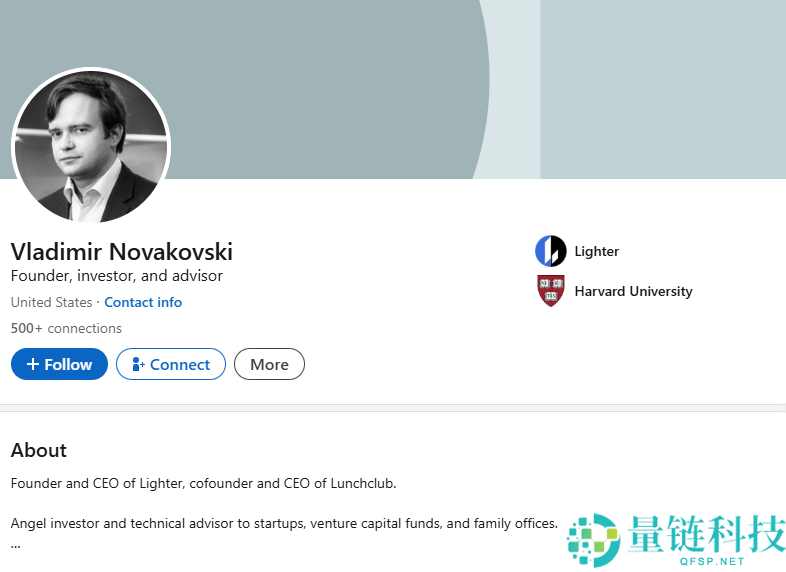Click the United States location text
The height and width of the screenshot is (572, 786).
(x=51, y=302)
